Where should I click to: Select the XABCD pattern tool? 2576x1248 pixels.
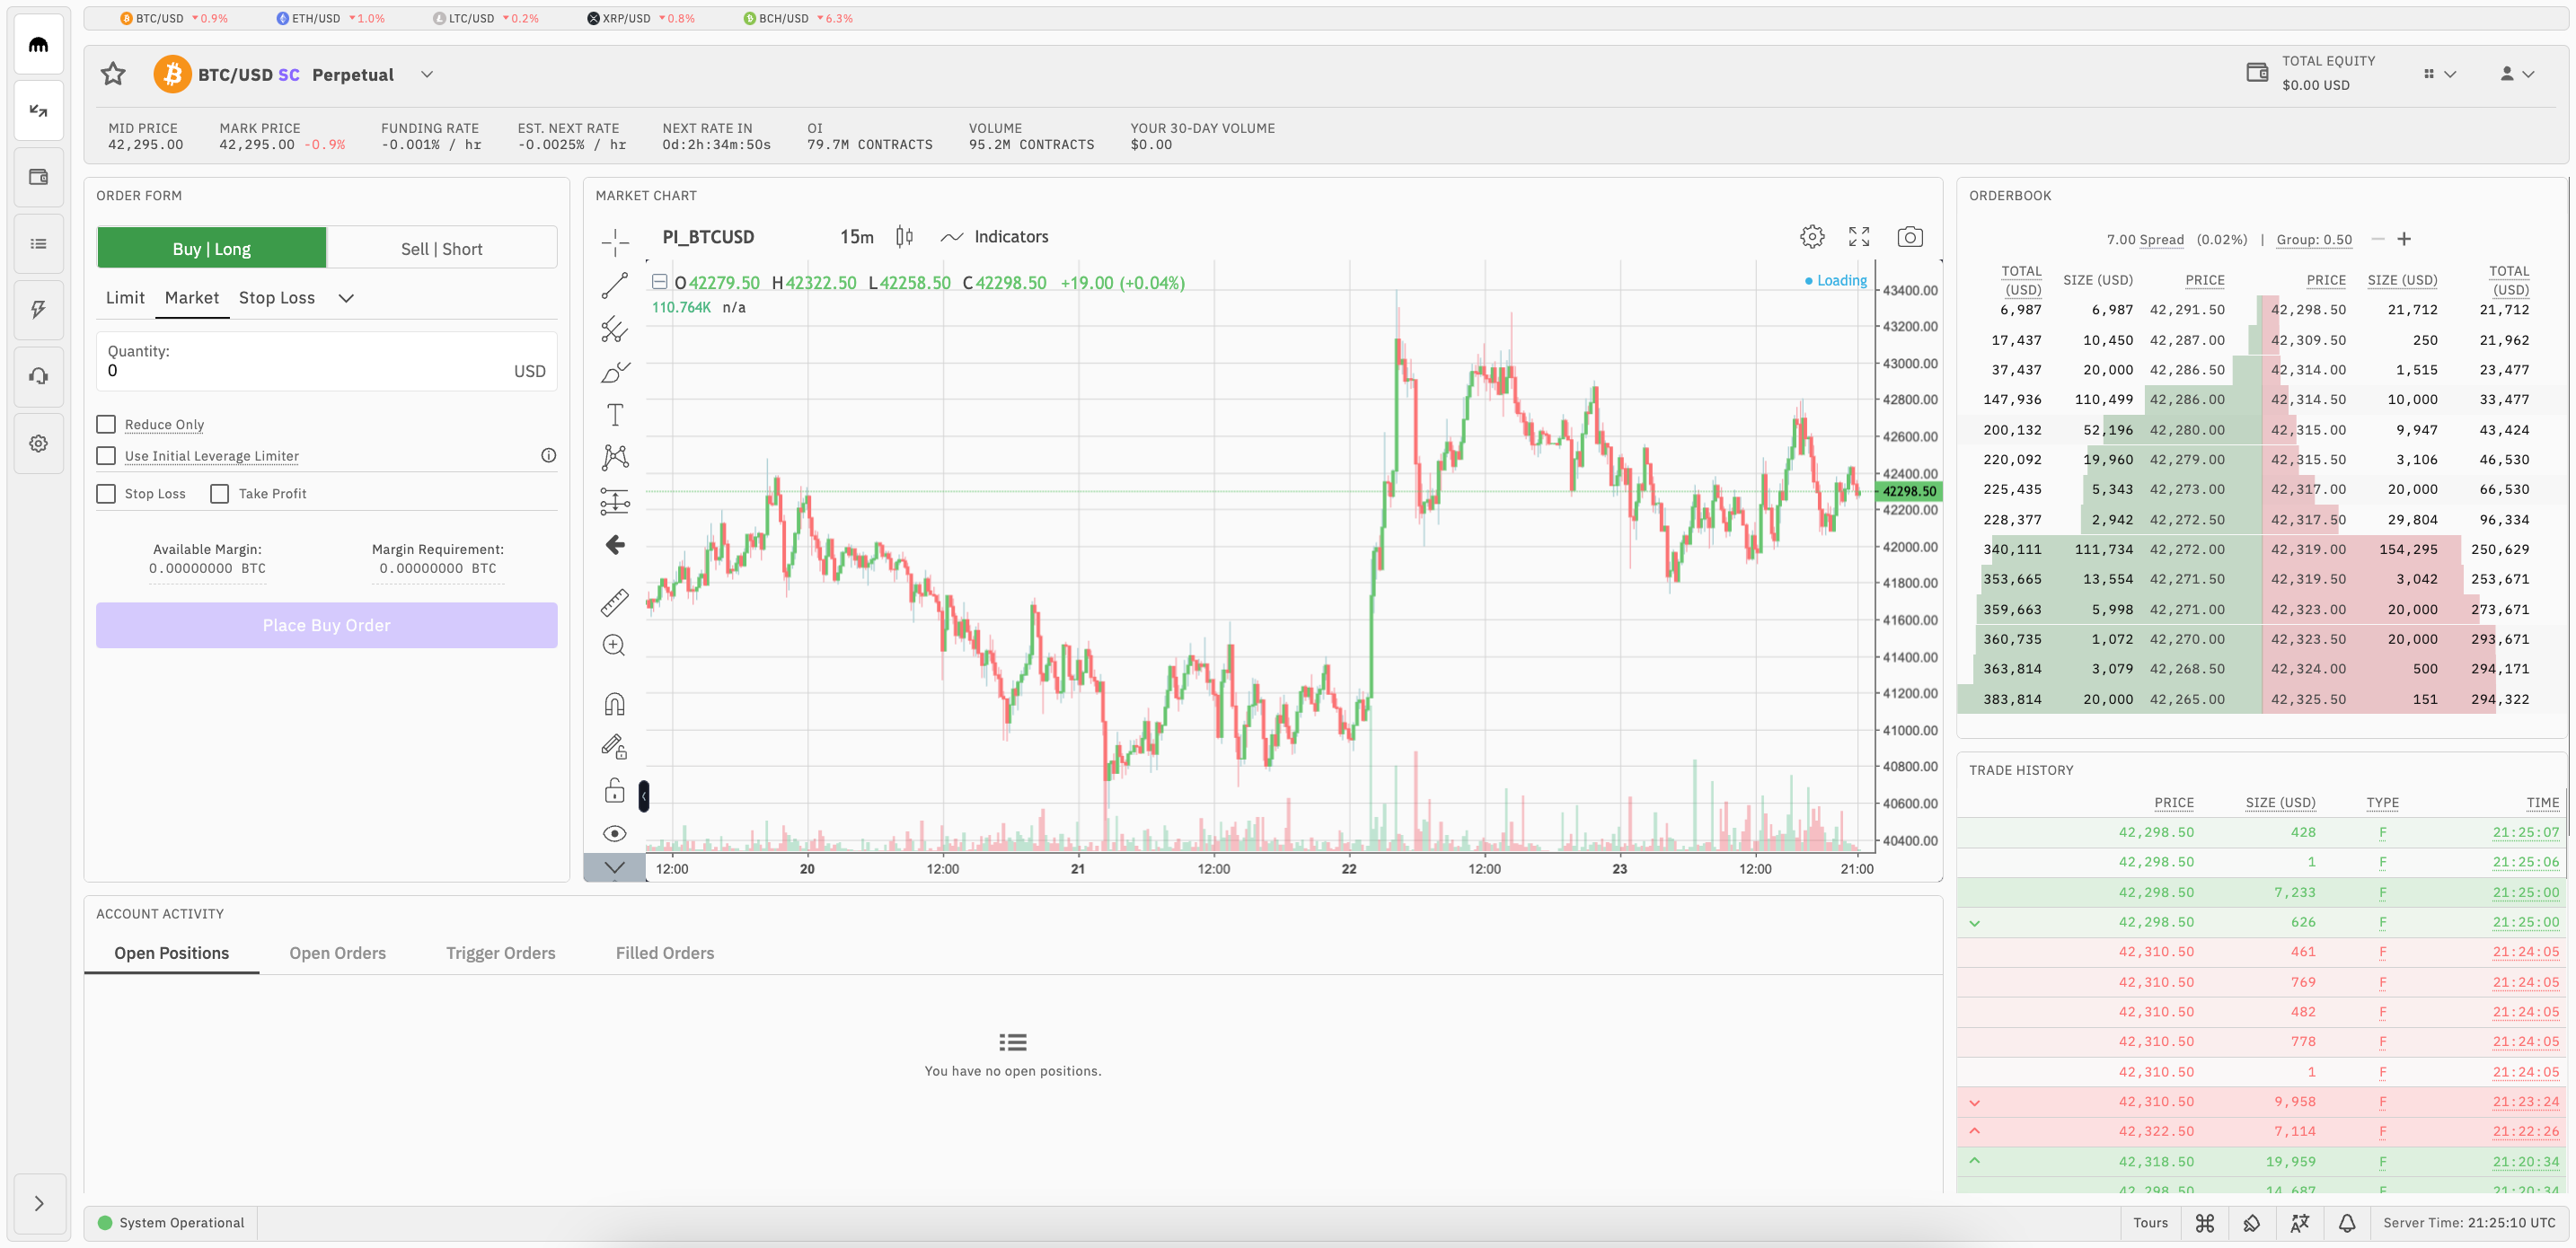(615, 458)
